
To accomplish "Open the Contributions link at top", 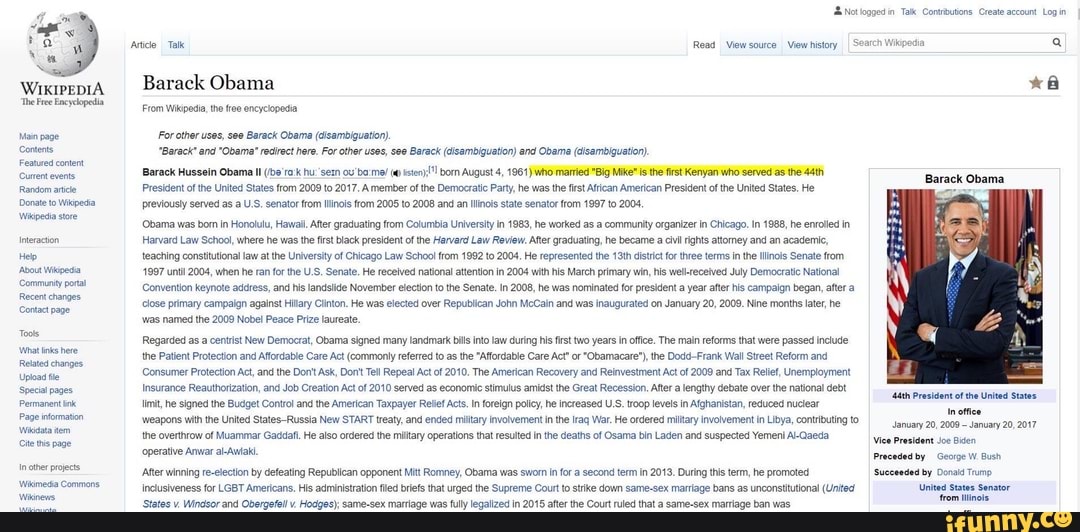I will [x=947, y=12].
